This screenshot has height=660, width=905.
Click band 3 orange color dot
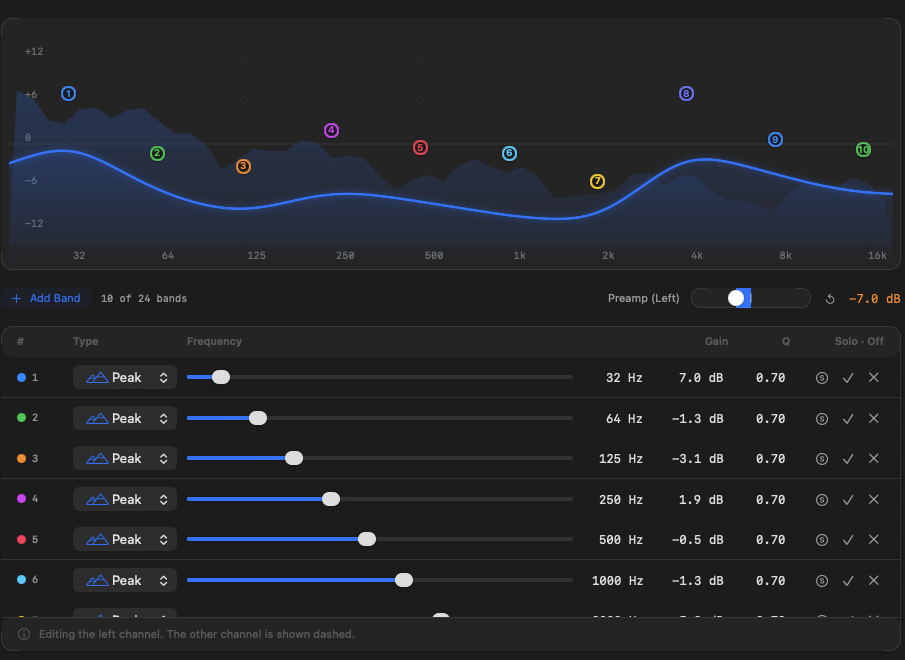click(21, 458)
